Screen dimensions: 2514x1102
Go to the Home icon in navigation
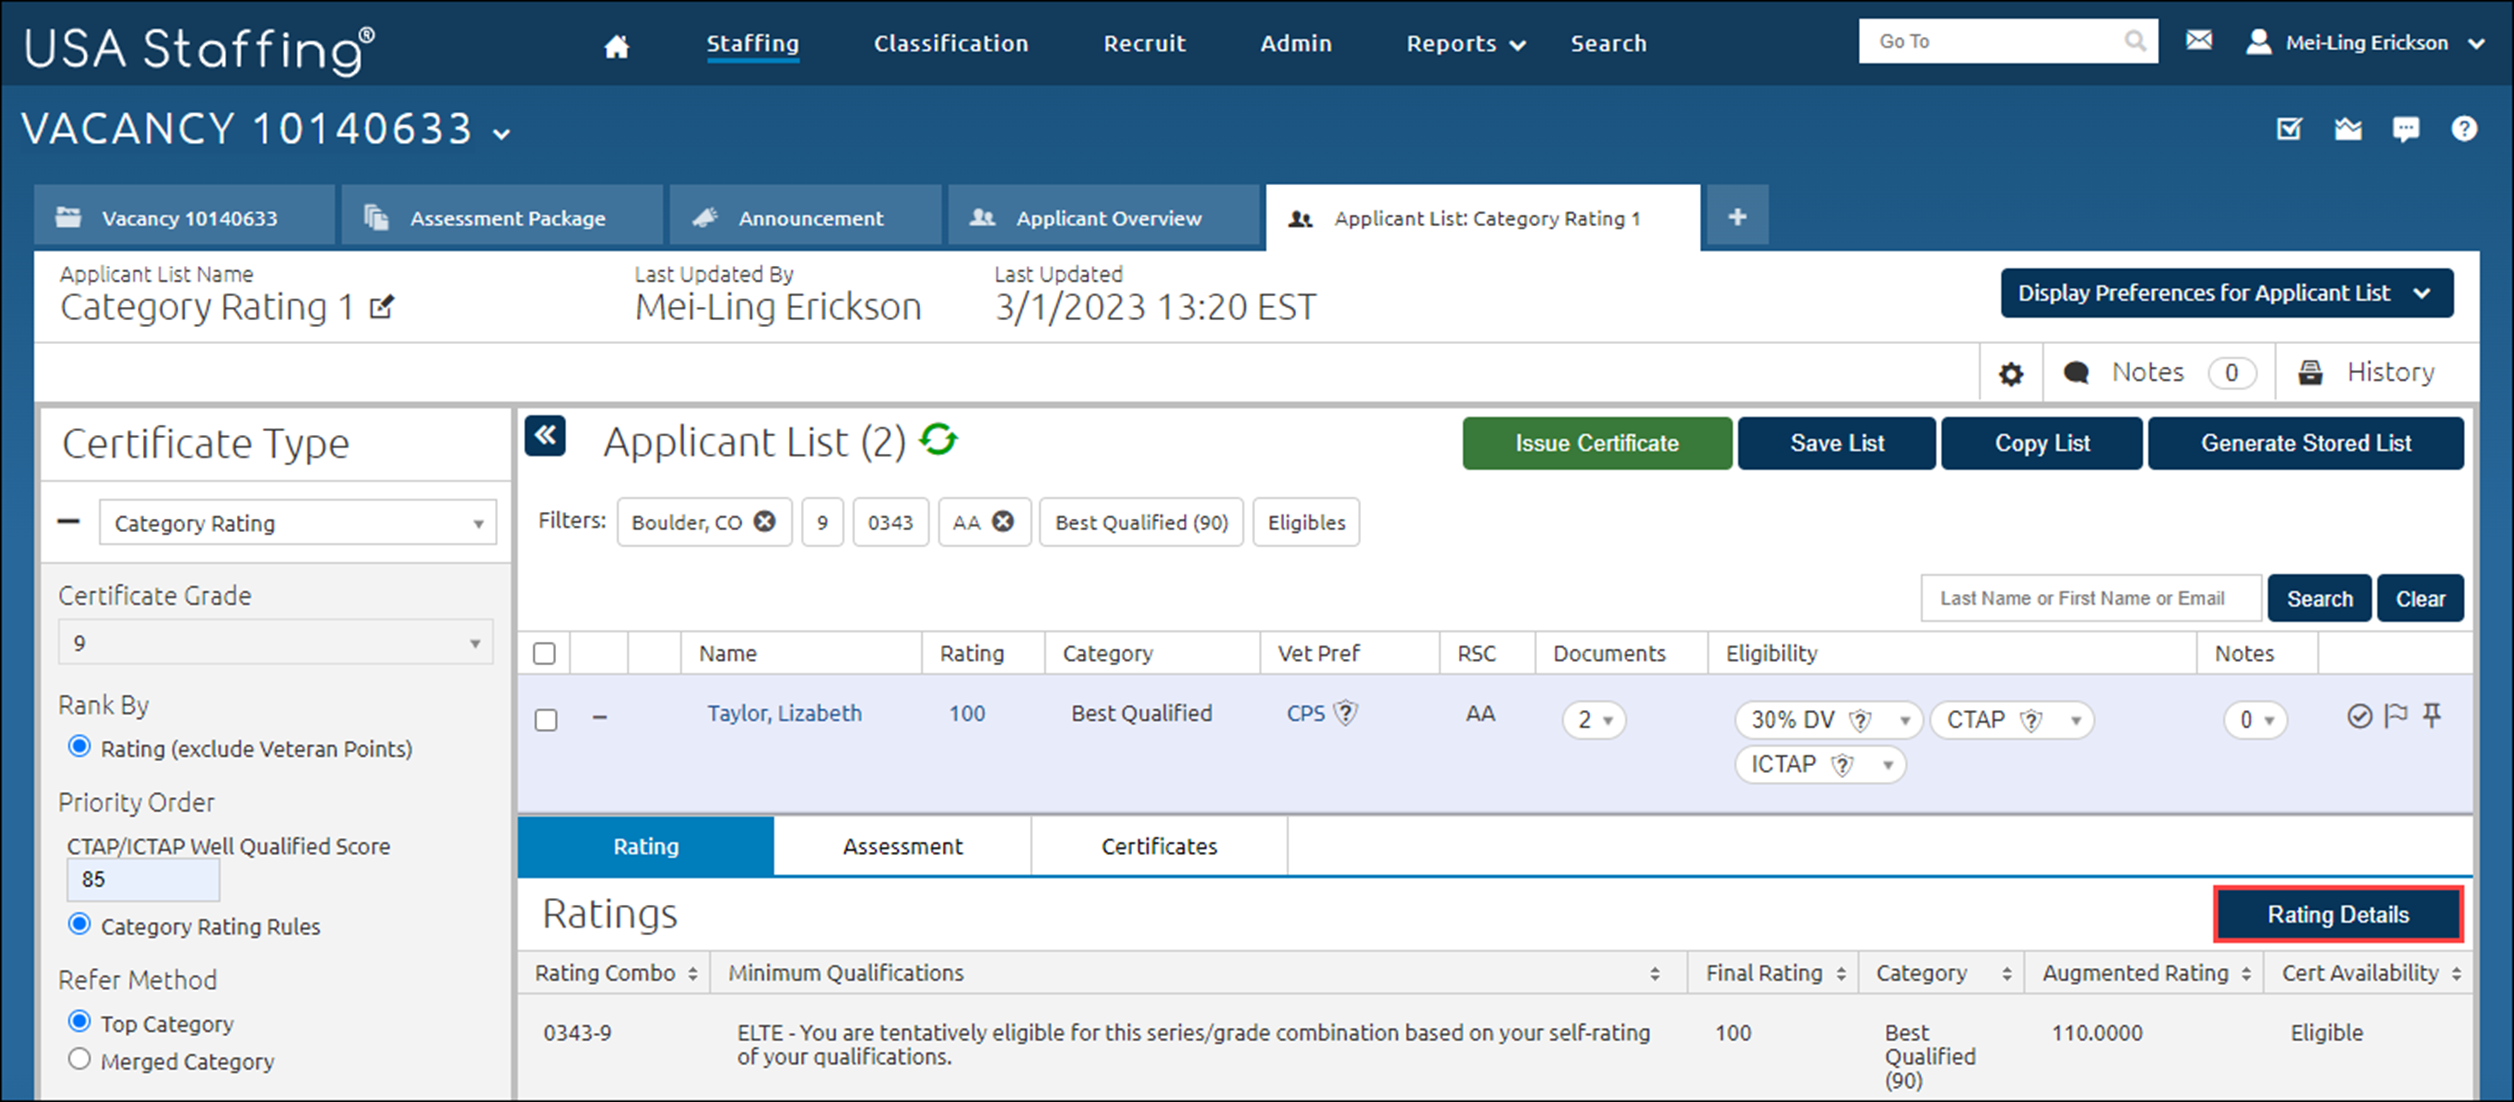pos(617,46)
